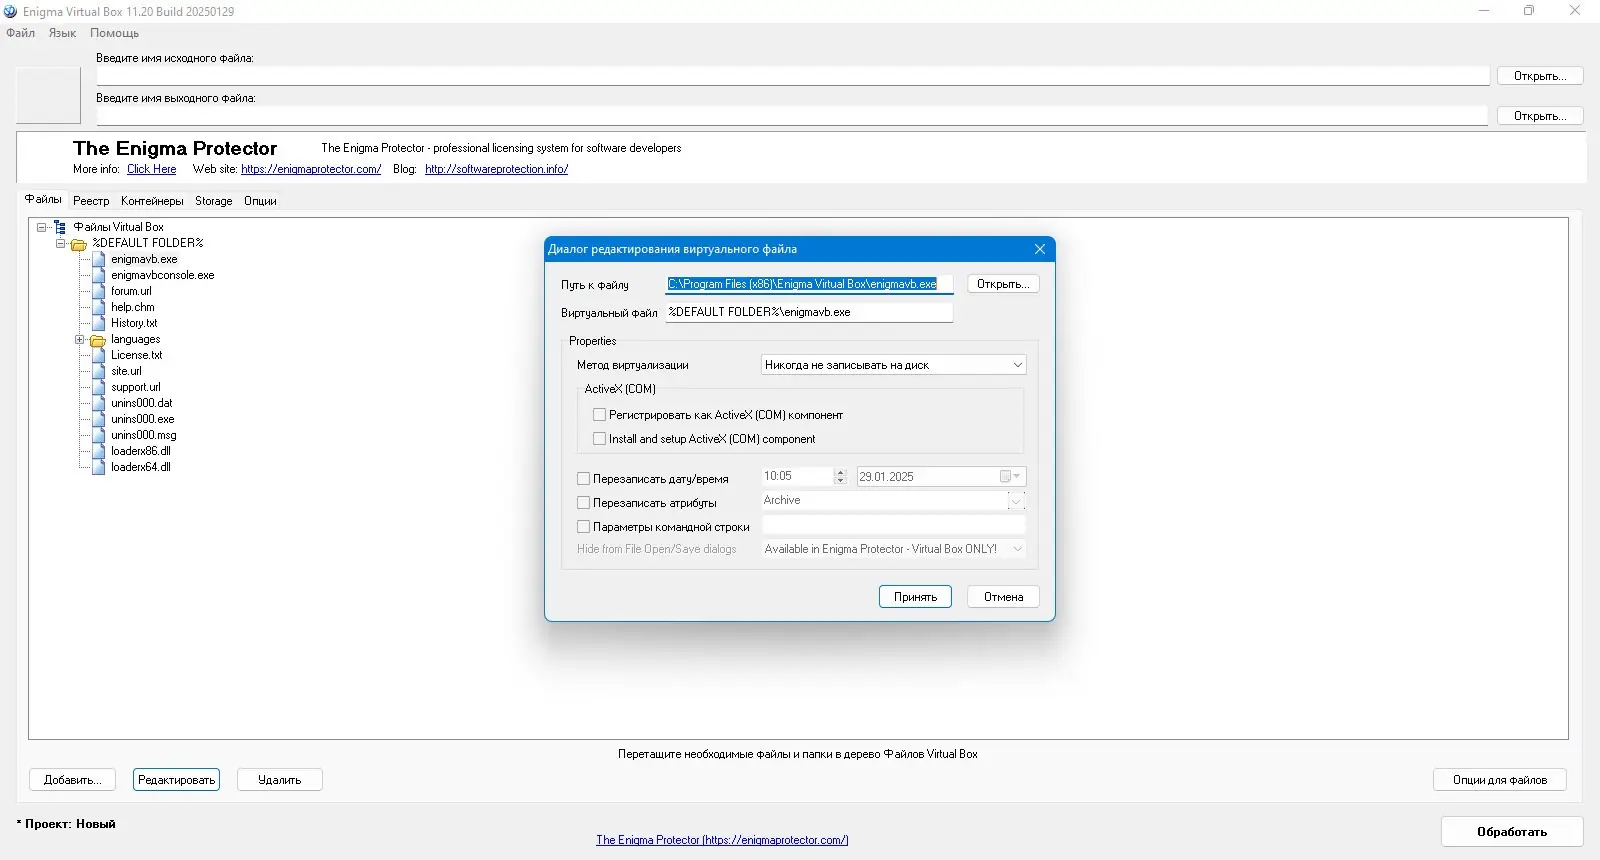Click the Опции для файлов button
1600x860 pixels.
pos(1500,780)
